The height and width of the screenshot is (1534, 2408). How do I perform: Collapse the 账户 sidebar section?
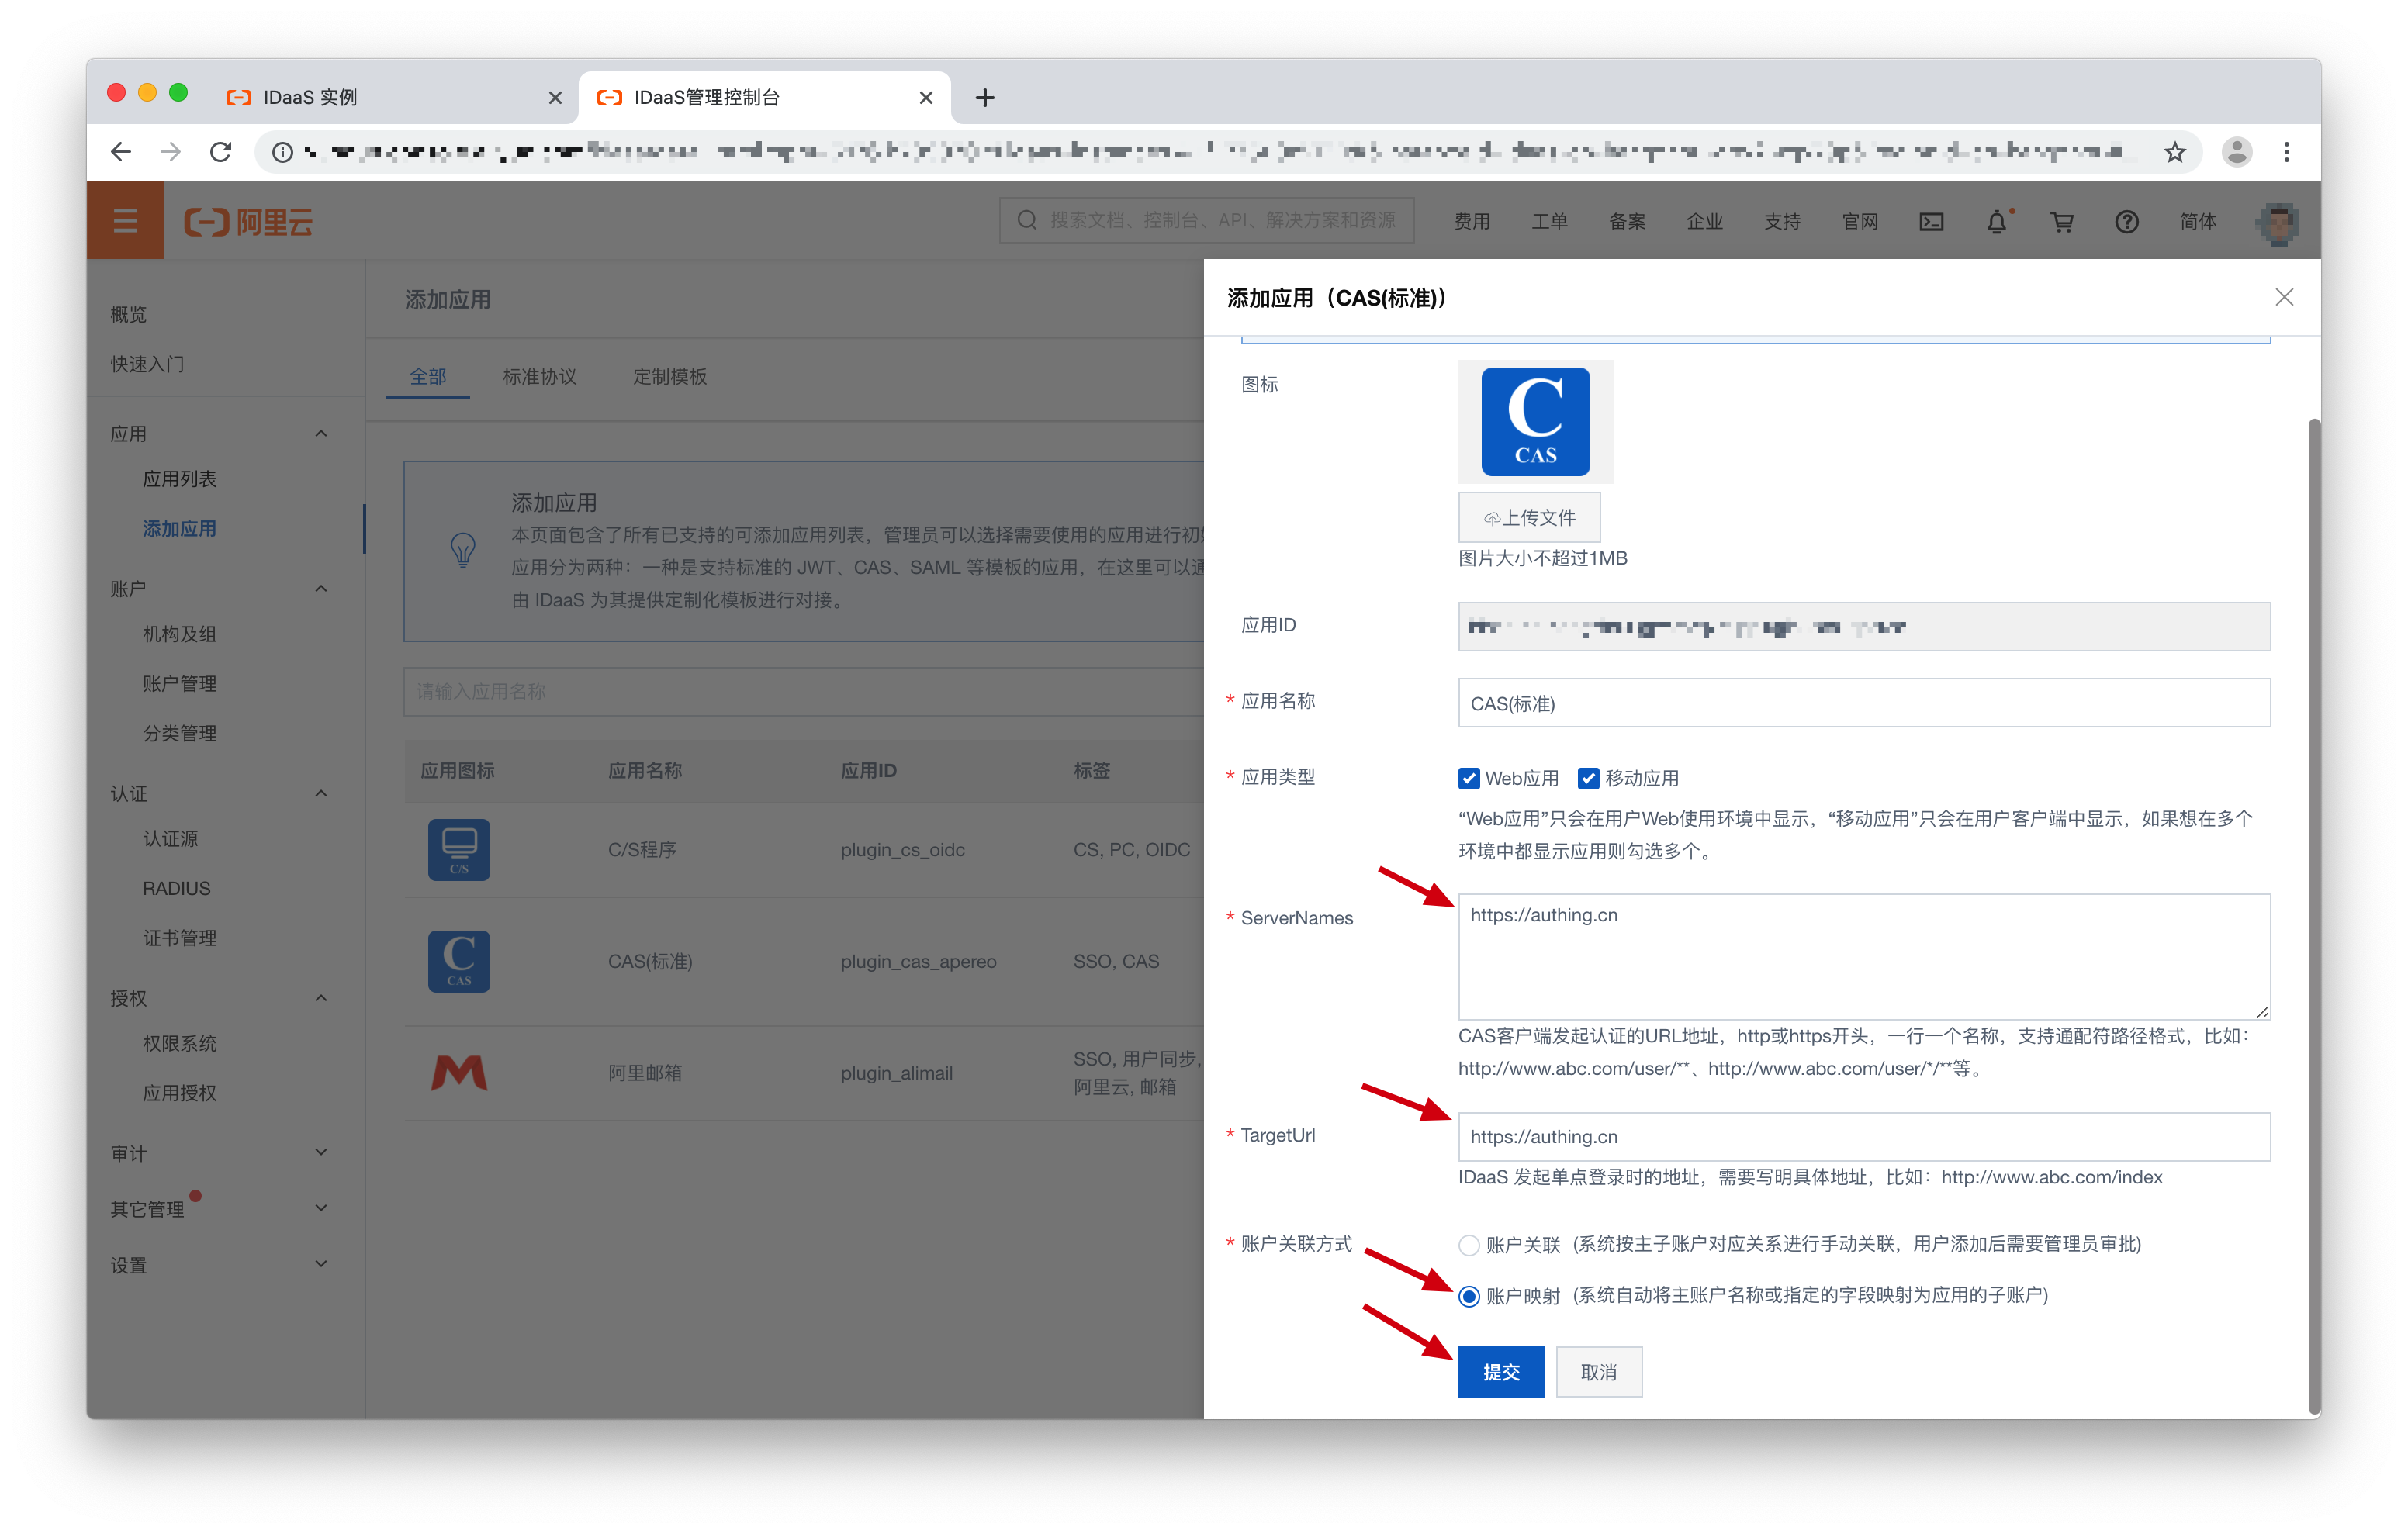point(321,588)
